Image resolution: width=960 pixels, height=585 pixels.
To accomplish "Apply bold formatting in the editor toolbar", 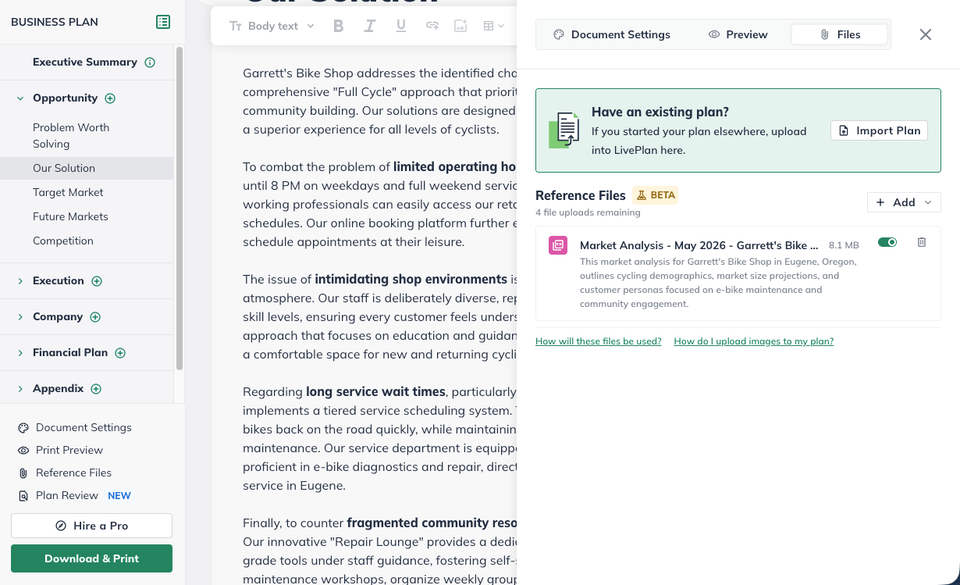I will click(x=338, y=26).
